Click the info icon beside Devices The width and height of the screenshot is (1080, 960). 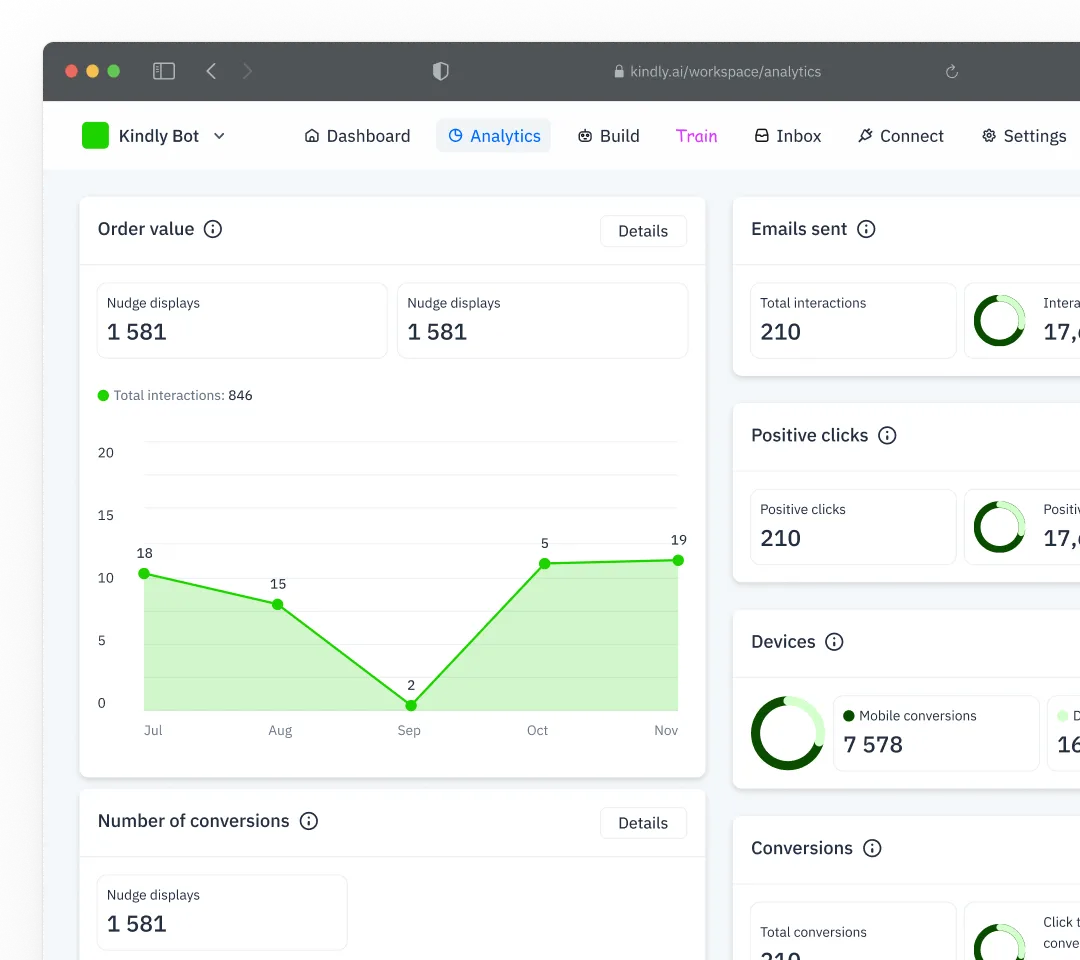click(x=835, y=642)
